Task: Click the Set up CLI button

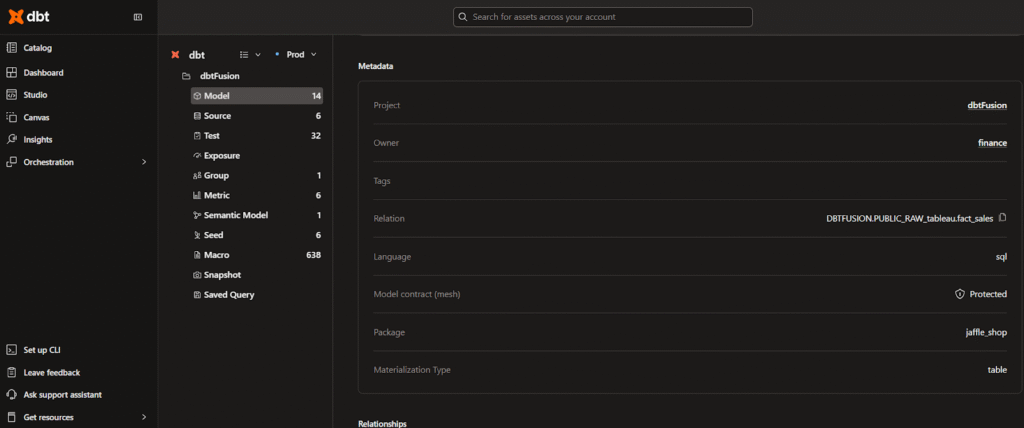Action: tap(42, 350)
